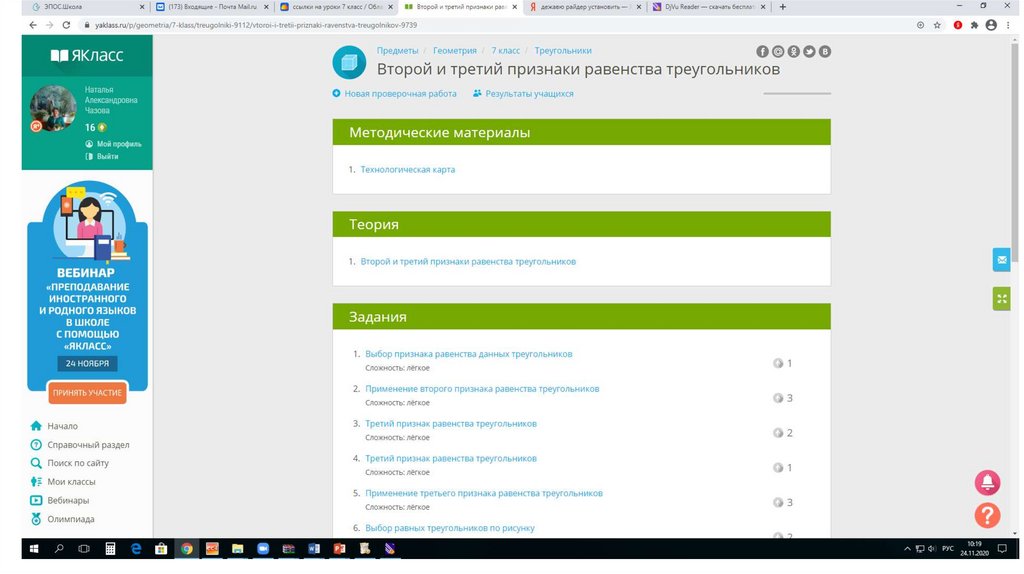Click the taskbar search magnifier
Screen dimensions: 1024x574
tap(59, 549)
